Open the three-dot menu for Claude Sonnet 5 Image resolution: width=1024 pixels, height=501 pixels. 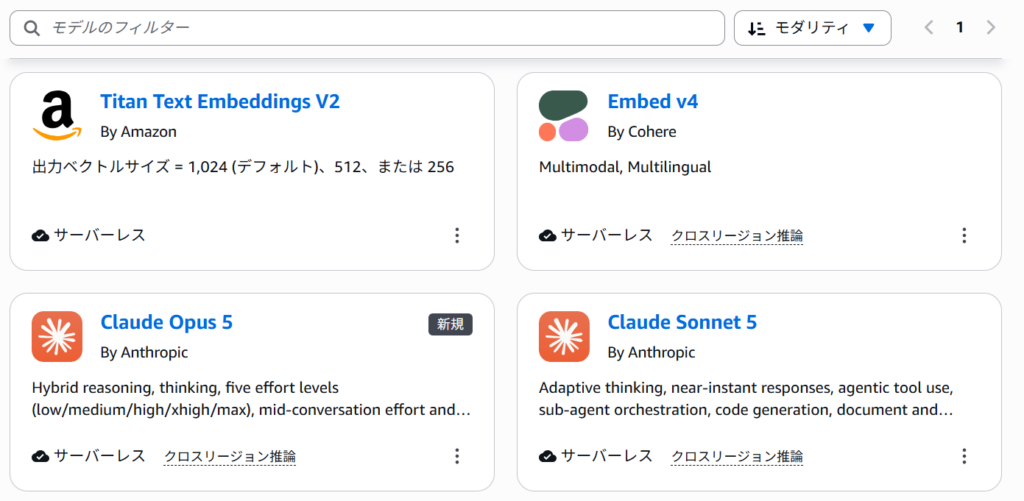(964, 456)
